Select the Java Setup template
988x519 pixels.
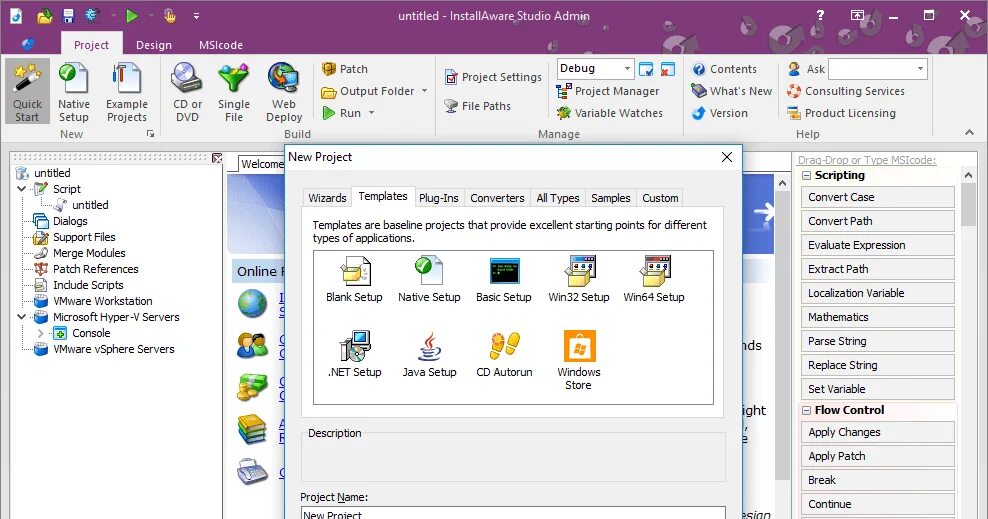429,355
